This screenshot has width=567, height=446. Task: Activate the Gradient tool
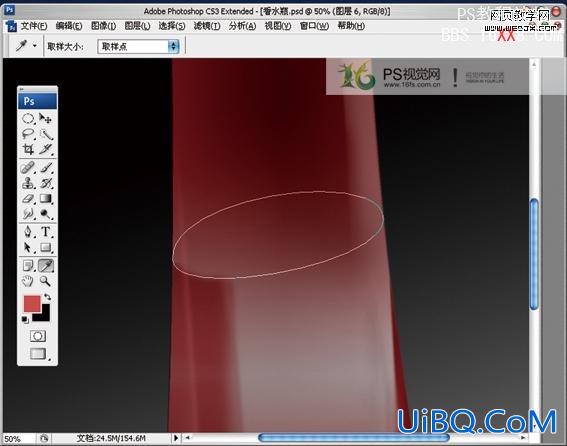tap(46, 199)
